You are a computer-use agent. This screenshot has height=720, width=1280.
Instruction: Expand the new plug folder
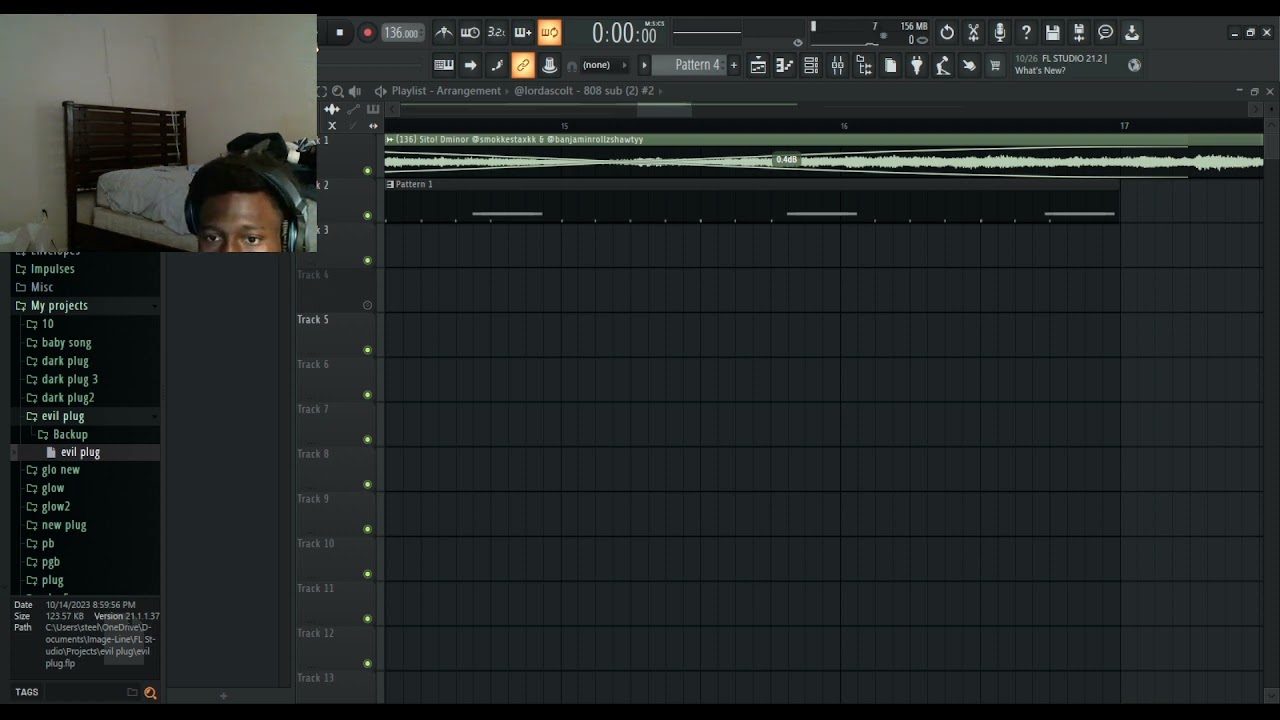tap(85, 525)
